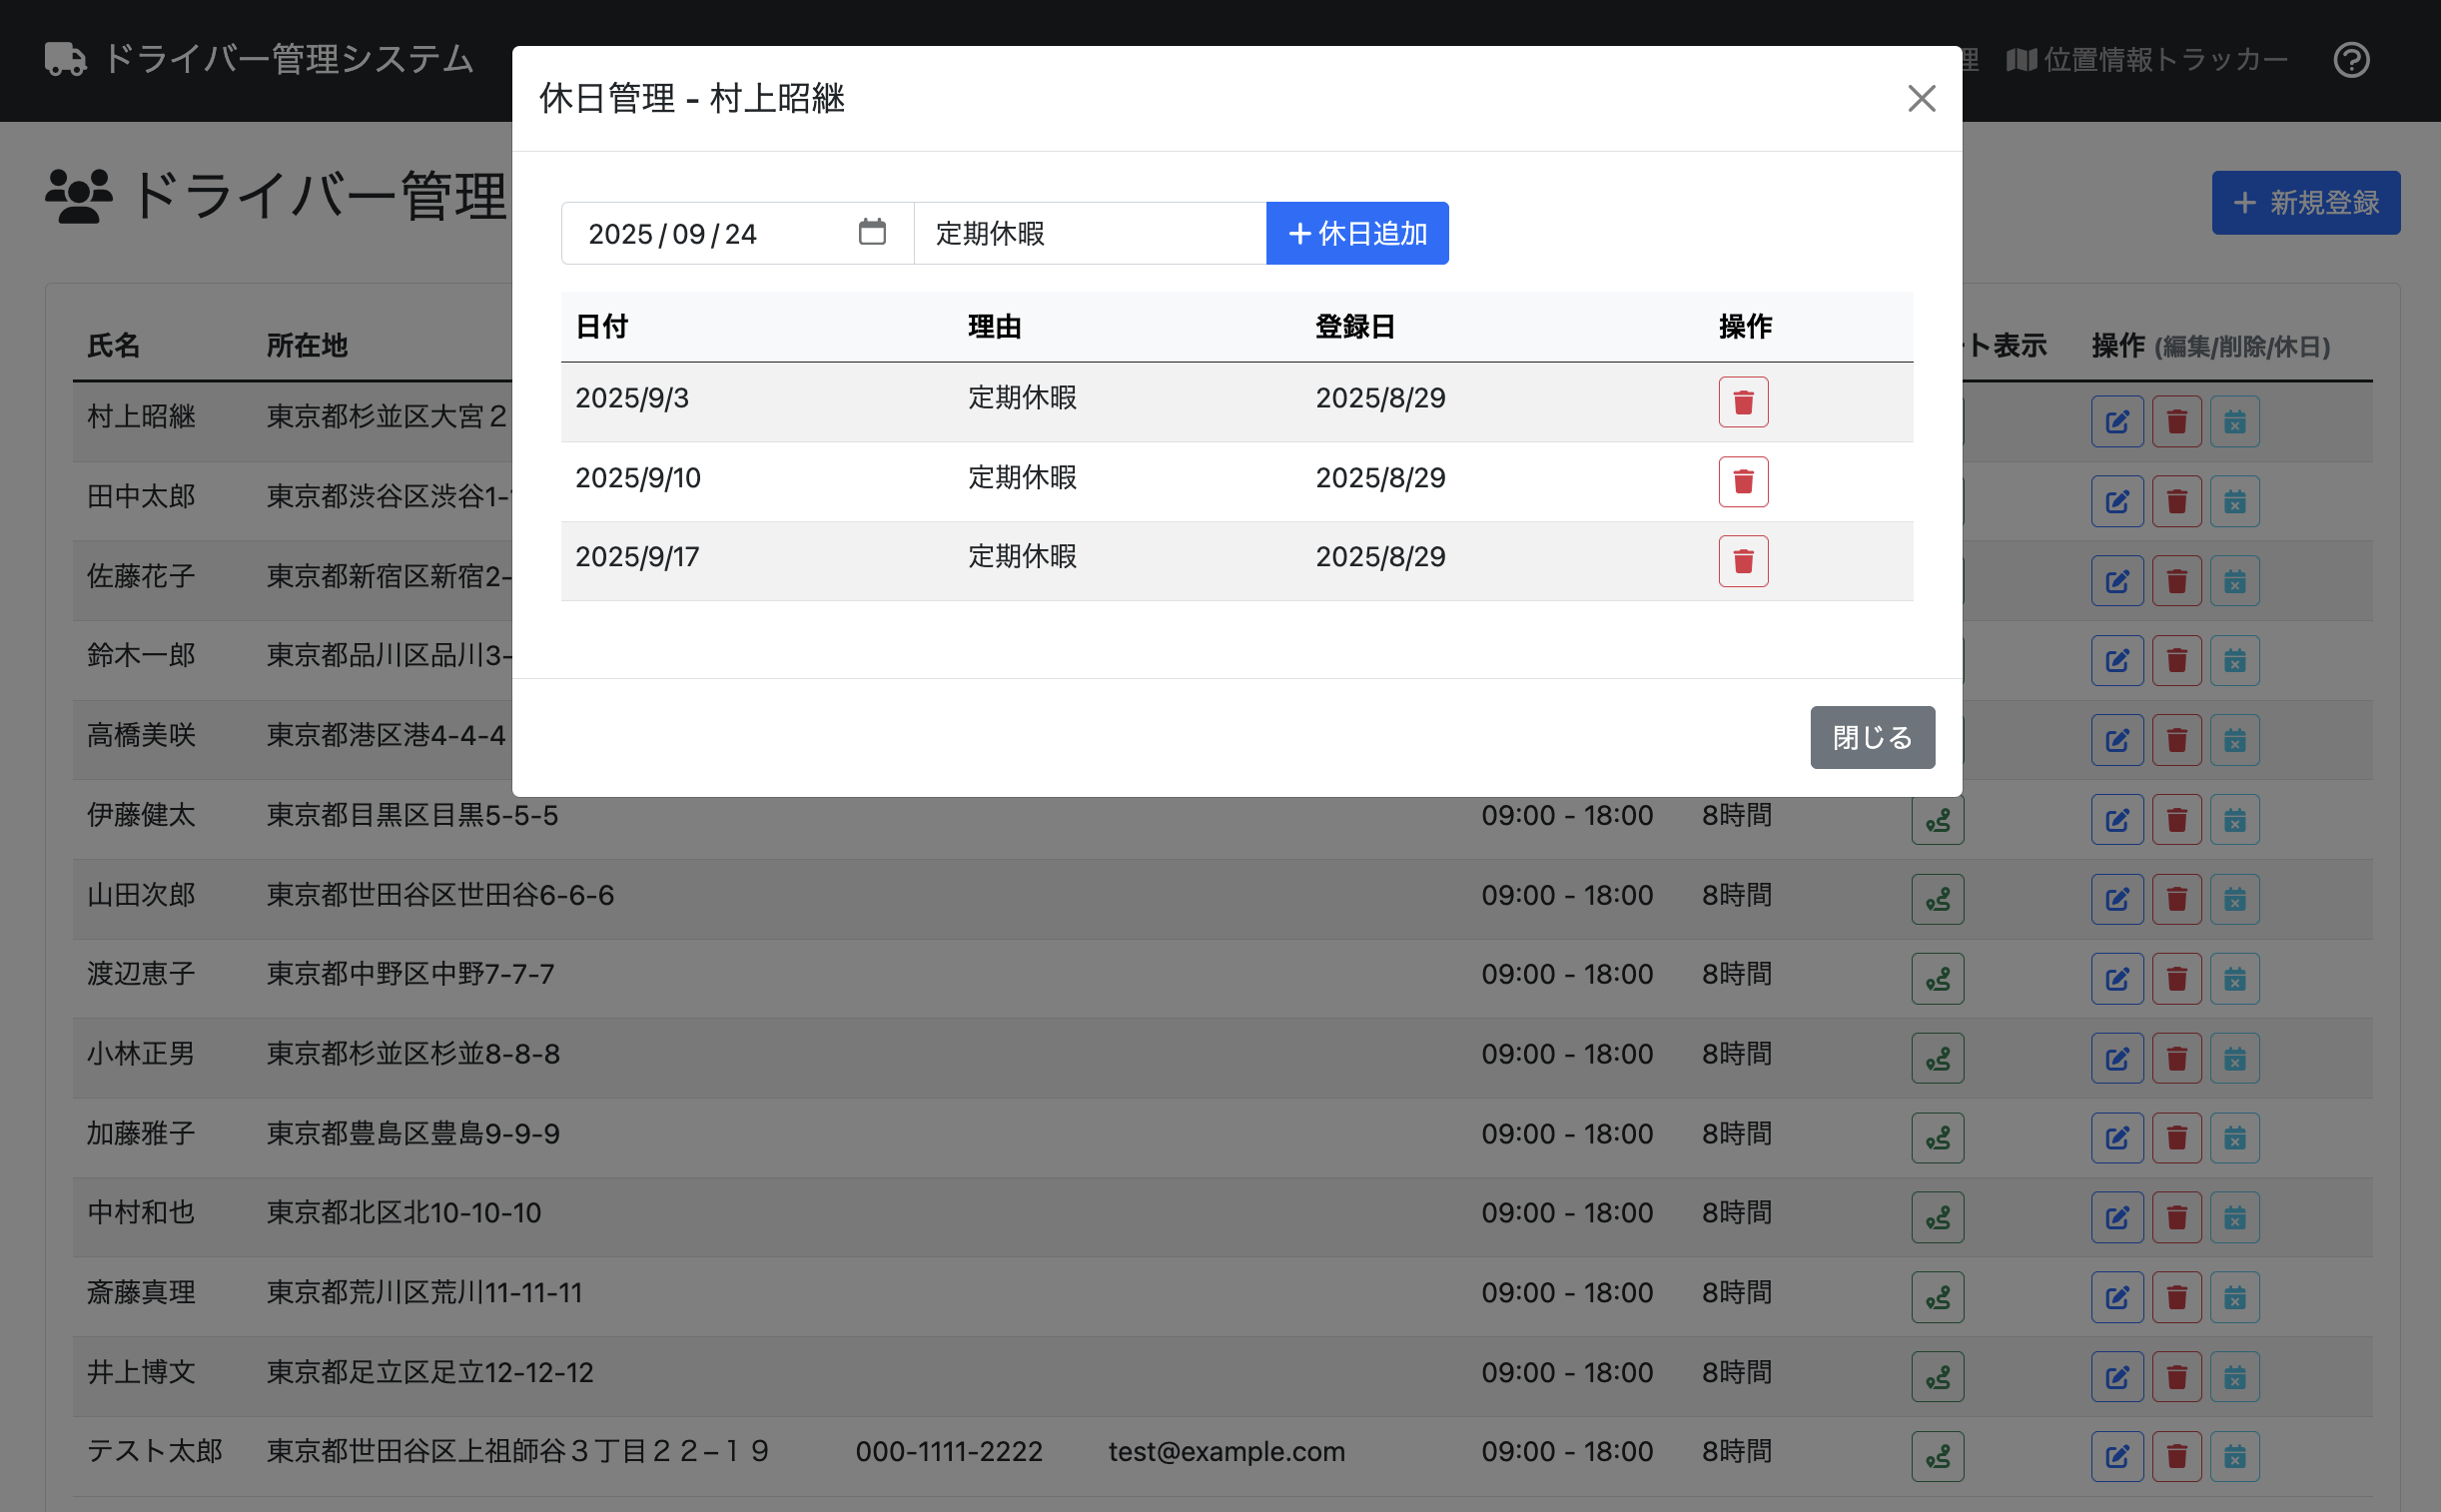Edit driver 井上博文 with pencil icon
2441x1512 pixels.
tap(2117, 1377)
